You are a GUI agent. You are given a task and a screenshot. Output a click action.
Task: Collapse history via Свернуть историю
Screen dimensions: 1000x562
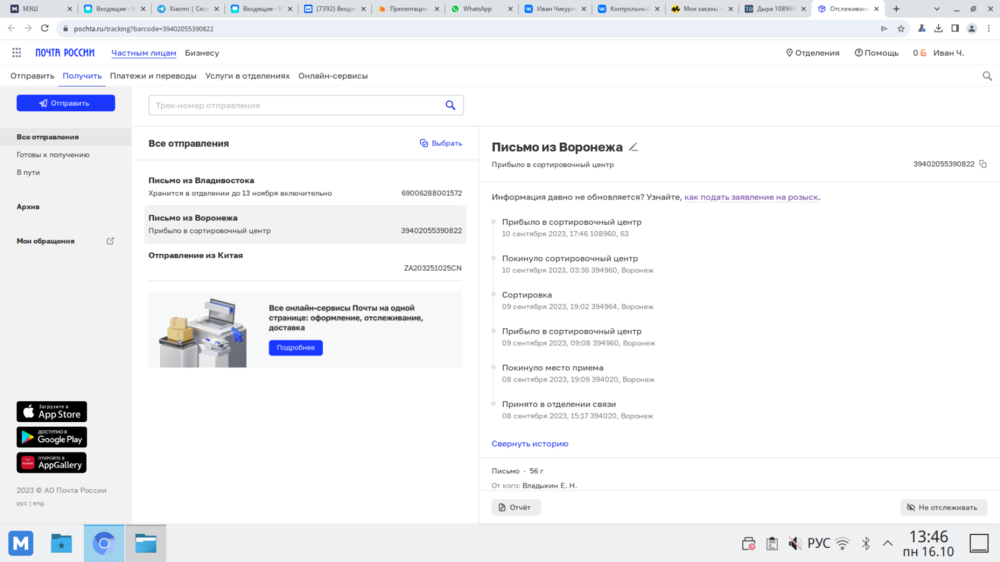coord(529,444)
